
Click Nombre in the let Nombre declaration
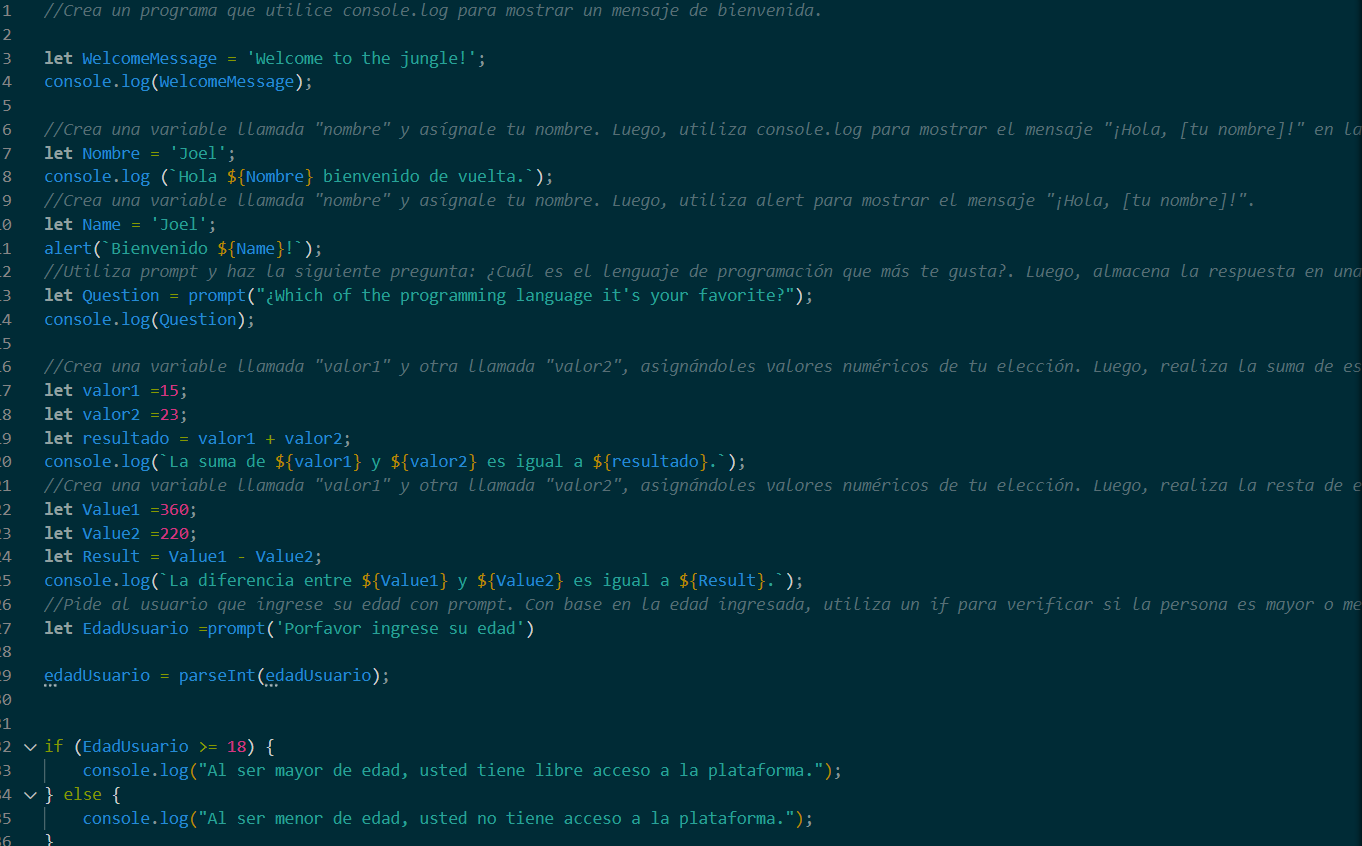pos(111,153)
